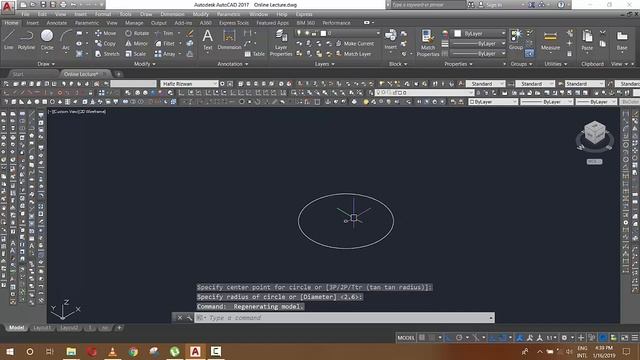Click the Move tool in the Modify panel
Screen dimensions: 640x360
(105, 33)
